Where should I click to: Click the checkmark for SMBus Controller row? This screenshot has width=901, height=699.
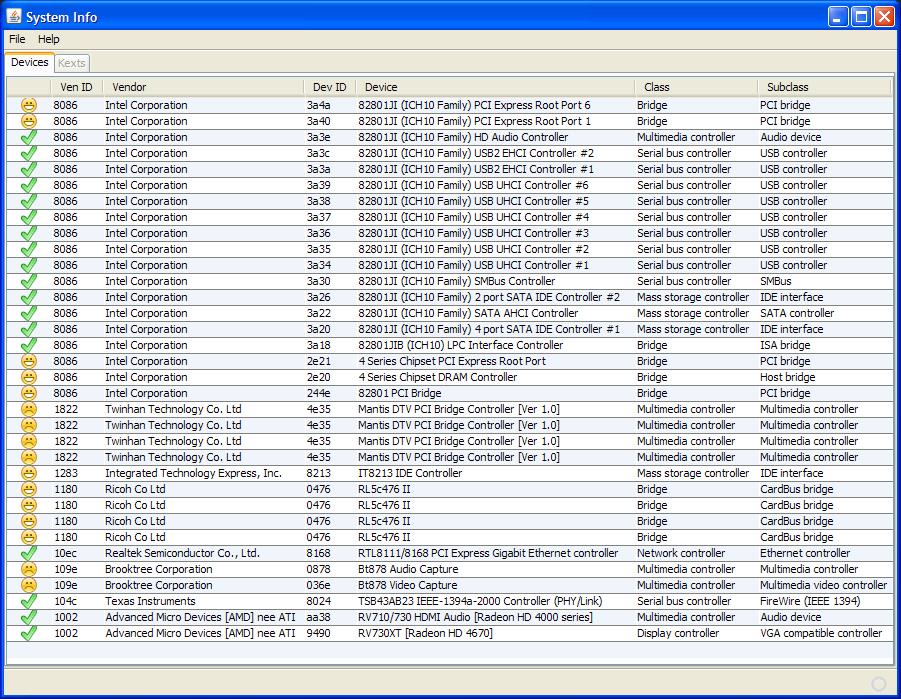pyautogui.click(x=29, y=281)
